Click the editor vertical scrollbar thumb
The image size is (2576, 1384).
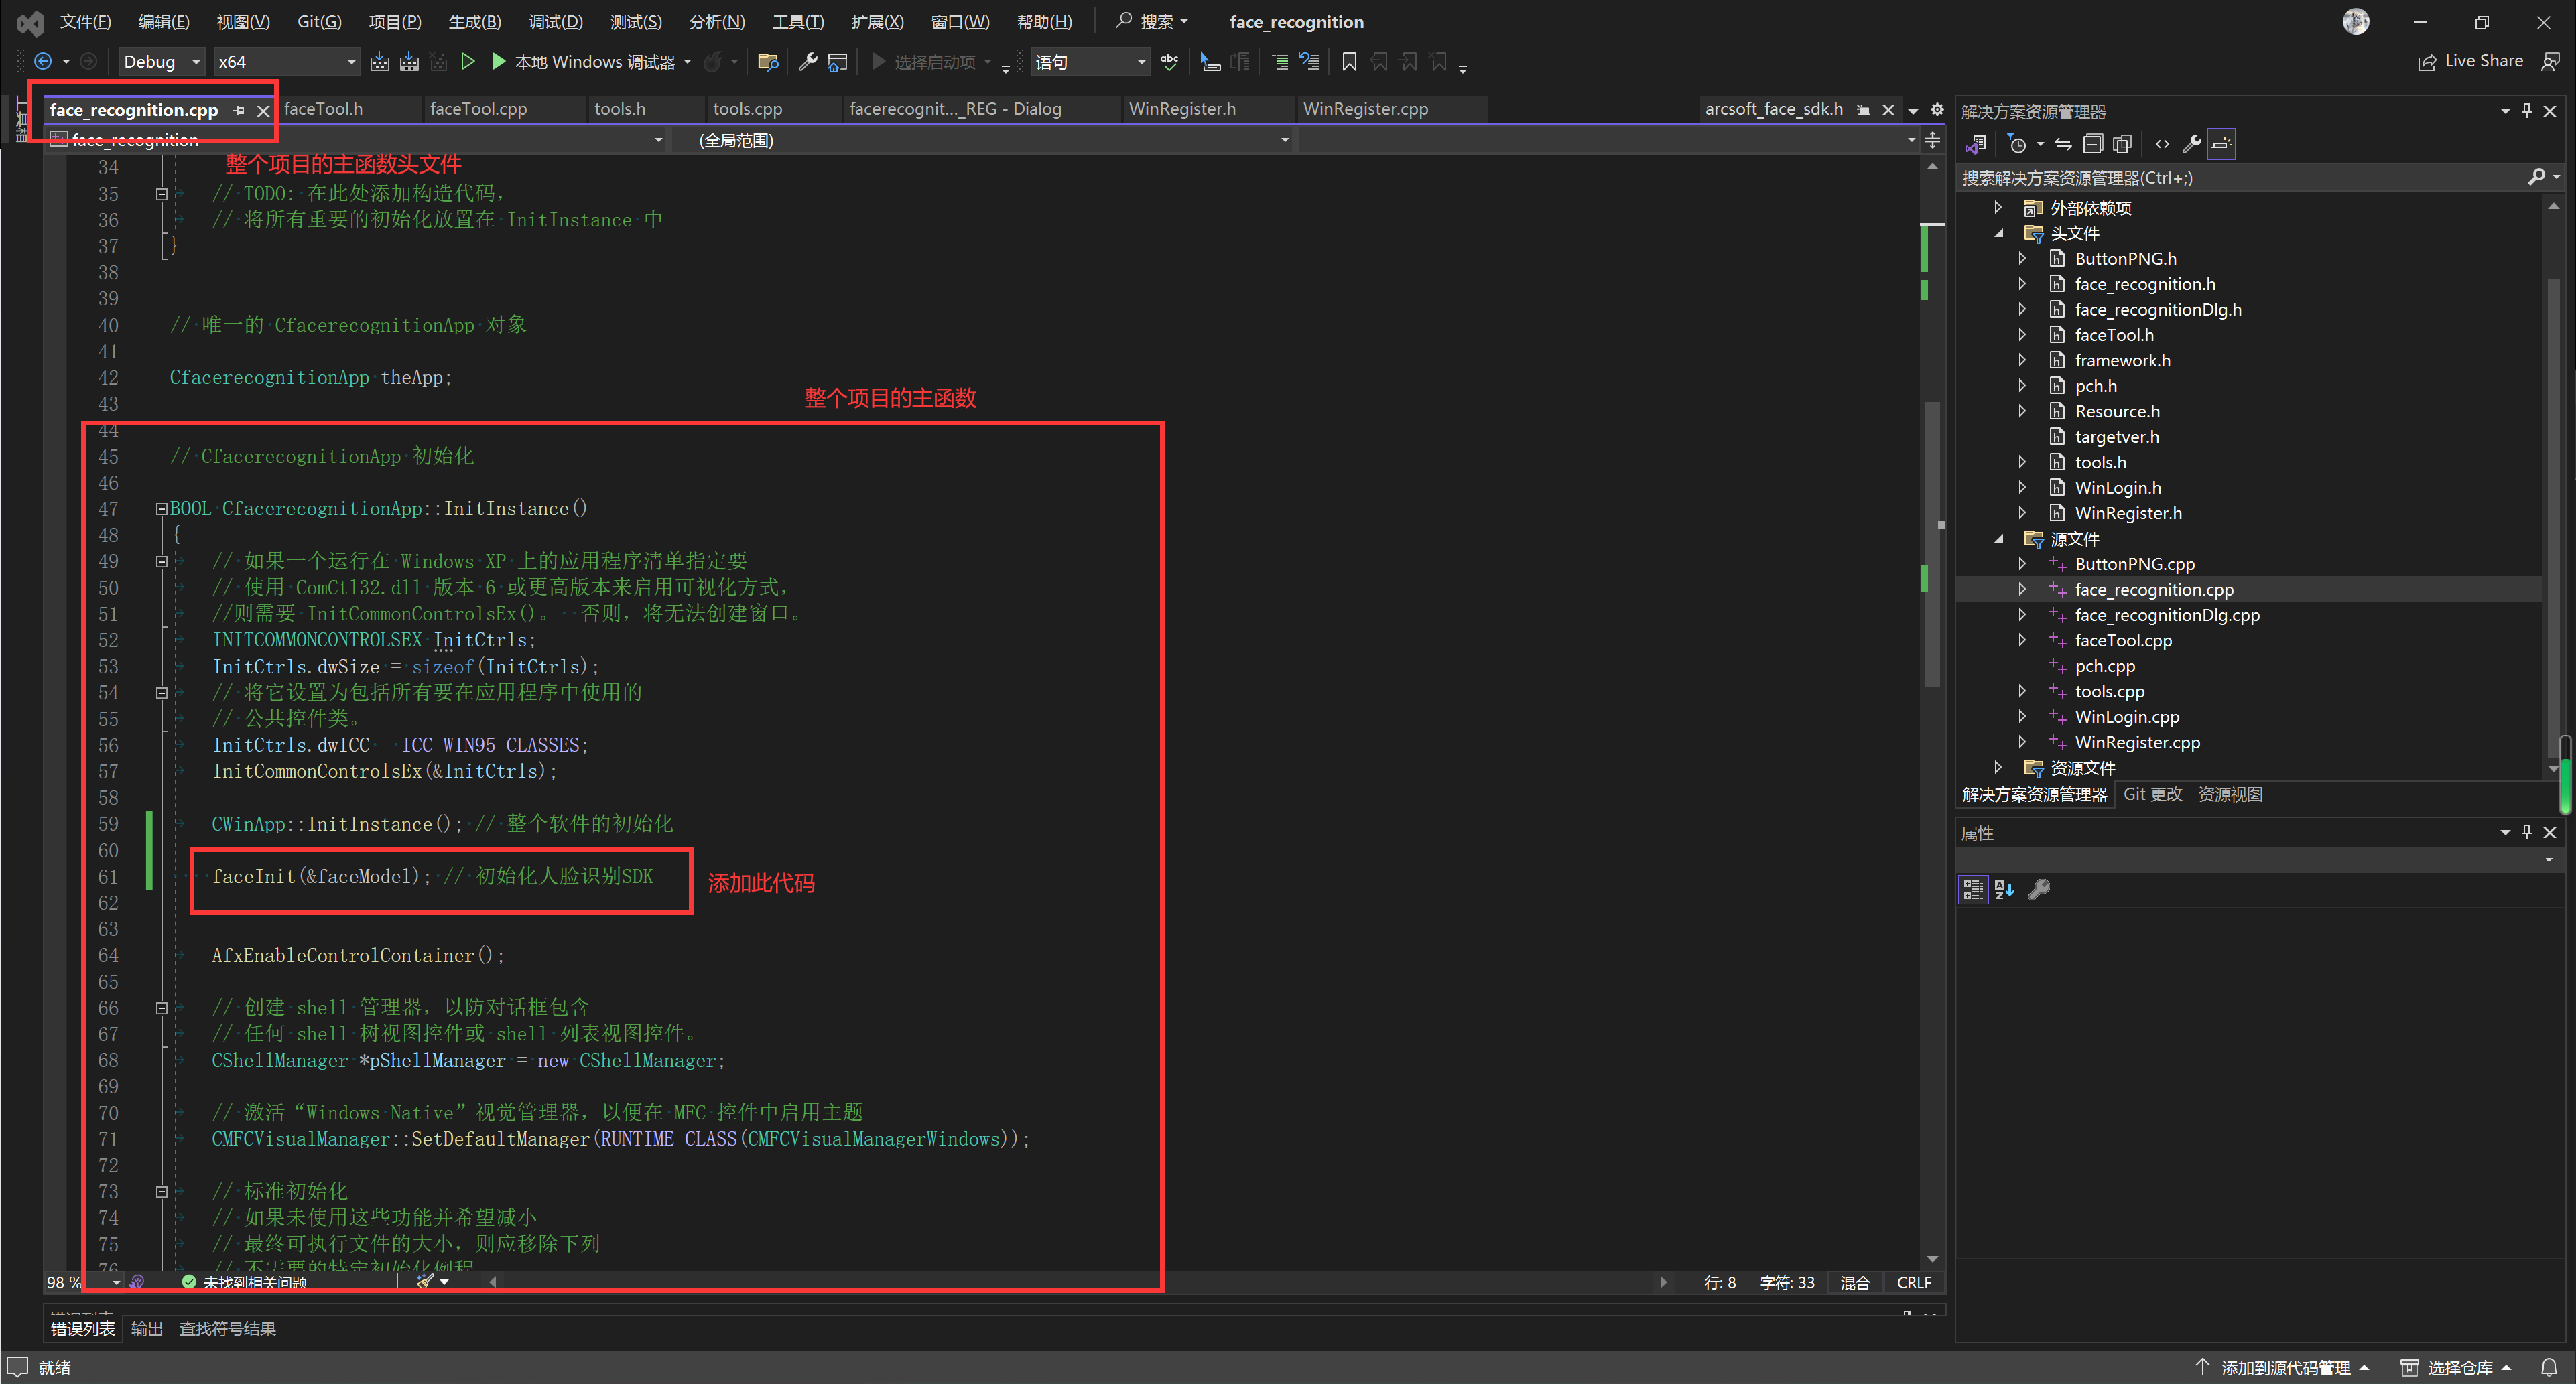[1932, 545]
